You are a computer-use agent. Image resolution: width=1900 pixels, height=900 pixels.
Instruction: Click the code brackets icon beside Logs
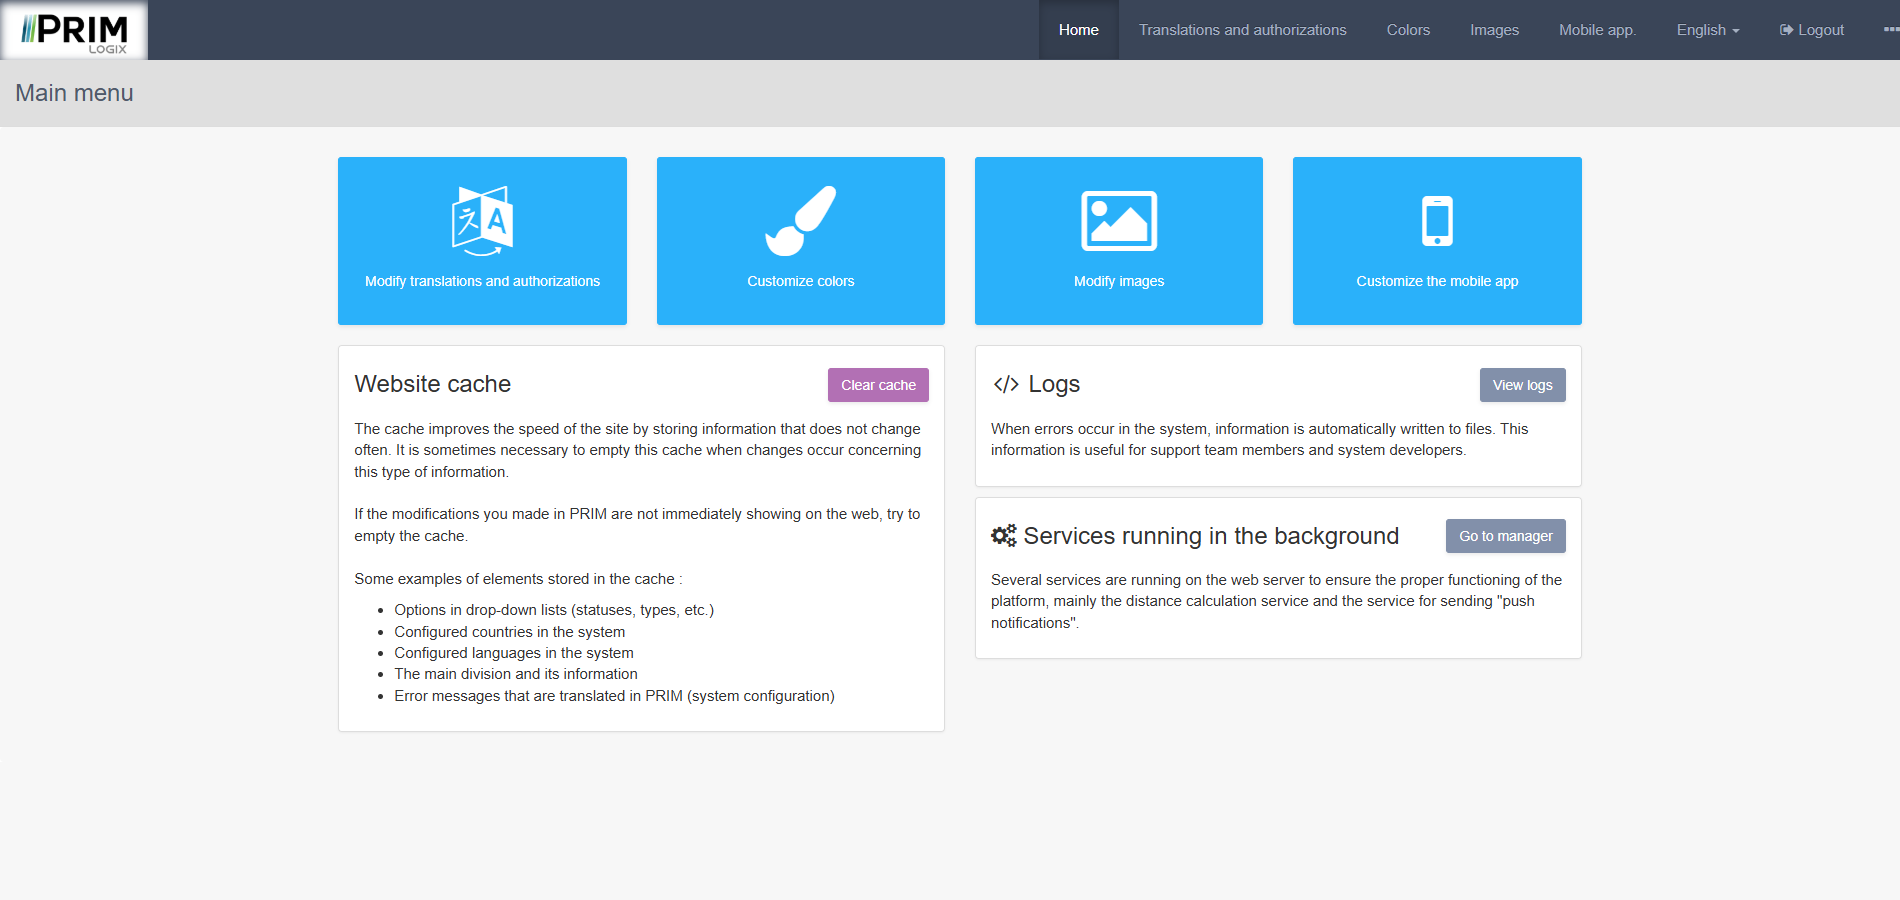pyautogui.click(x=1005, y=385)
